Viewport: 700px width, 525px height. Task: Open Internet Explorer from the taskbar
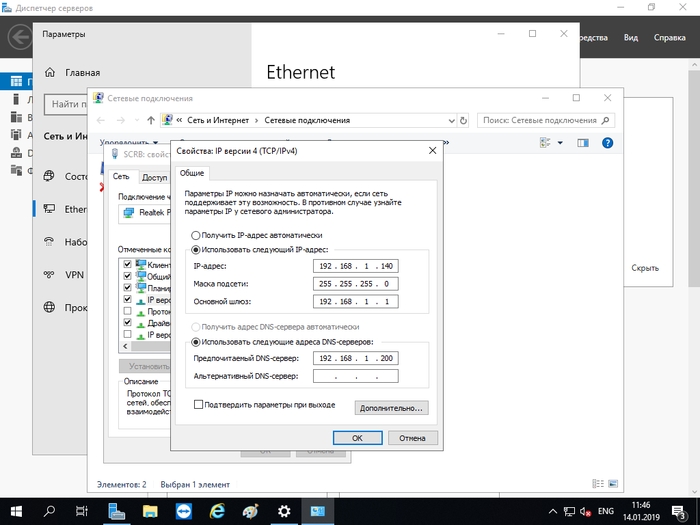coord(217,510)
